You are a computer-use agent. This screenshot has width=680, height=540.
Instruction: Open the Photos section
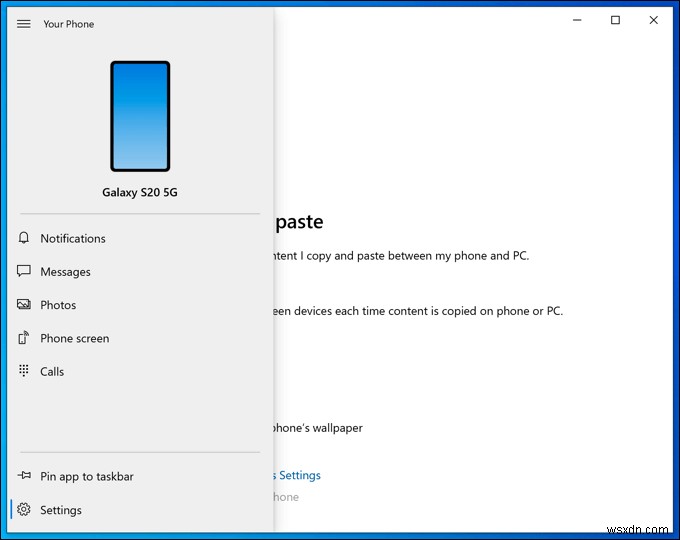coord(140,305)
